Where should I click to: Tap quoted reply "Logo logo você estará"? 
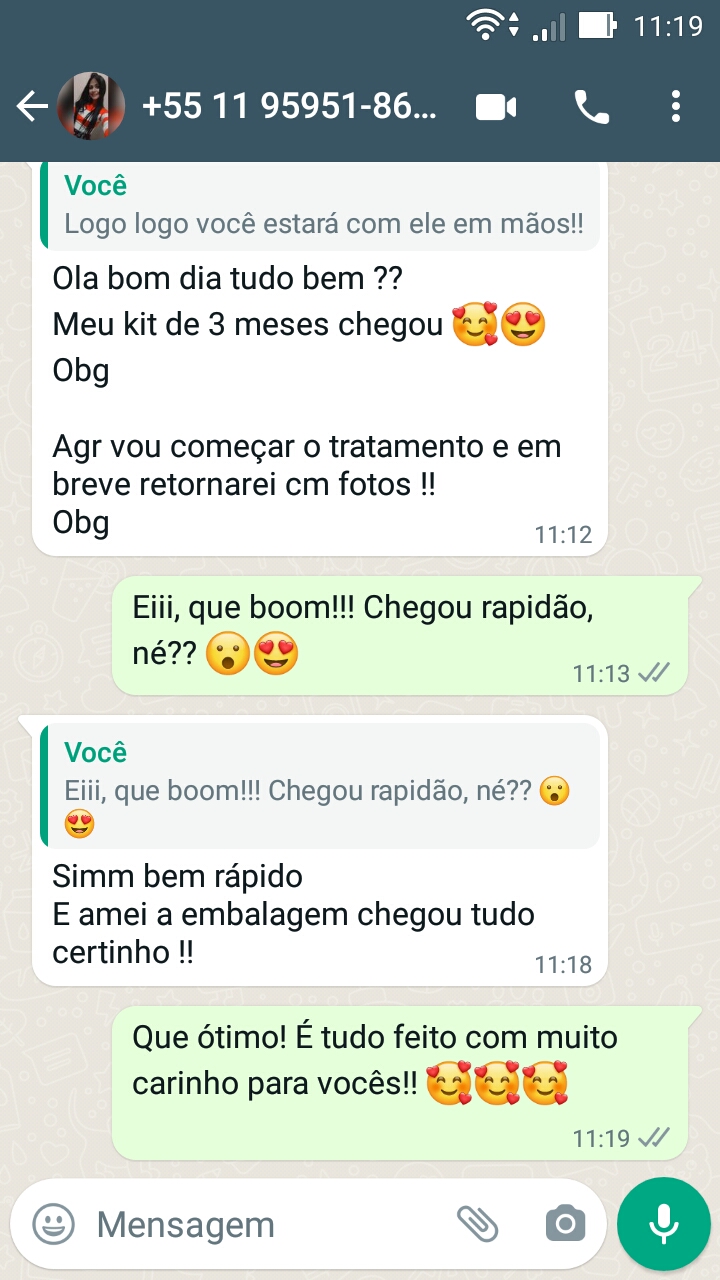coord(320,206)
